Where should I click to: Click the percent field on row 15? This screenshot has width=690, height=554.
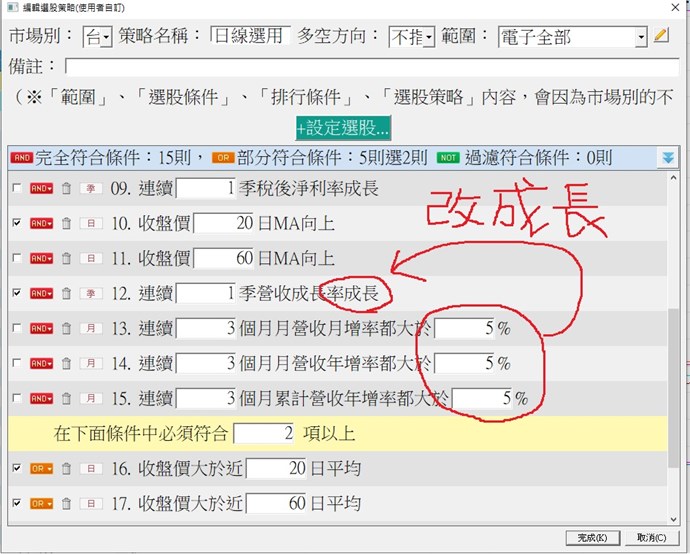483,399
